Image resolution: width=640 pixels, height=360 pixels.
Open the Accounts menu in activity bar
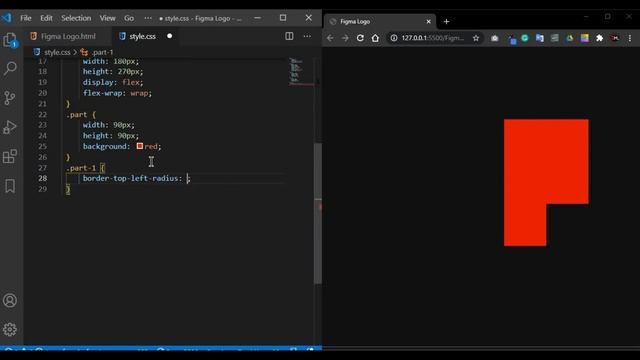point(10,300)
